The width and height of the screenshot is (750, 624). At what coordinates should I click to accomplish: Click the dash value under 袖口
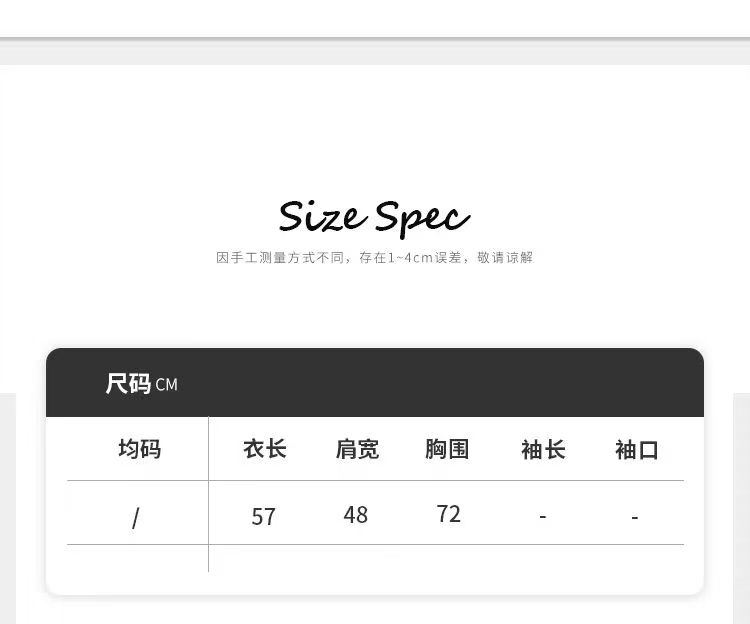pos(635,518)
